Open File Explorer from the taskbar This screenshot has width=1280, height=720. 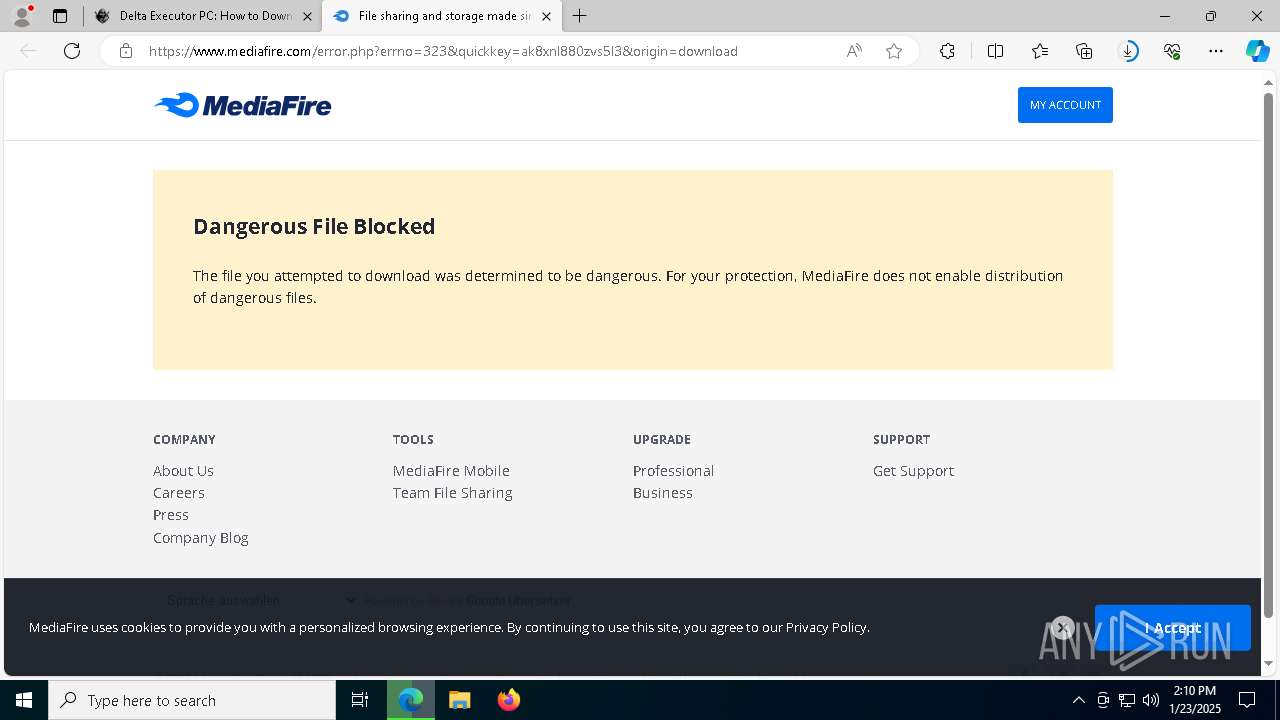459,700
